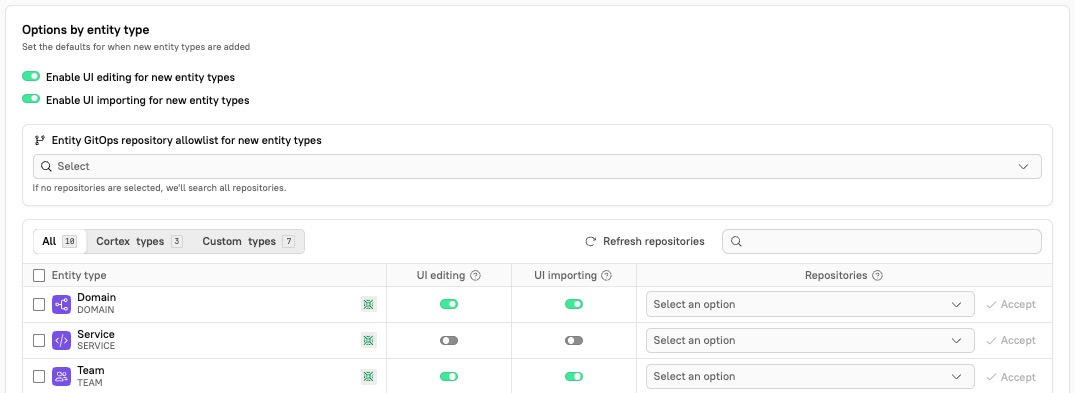This screenshot has width=1075, height=393.
Task: Click the green Cortex badge in Team row
Action: click(x=369, y=376)
